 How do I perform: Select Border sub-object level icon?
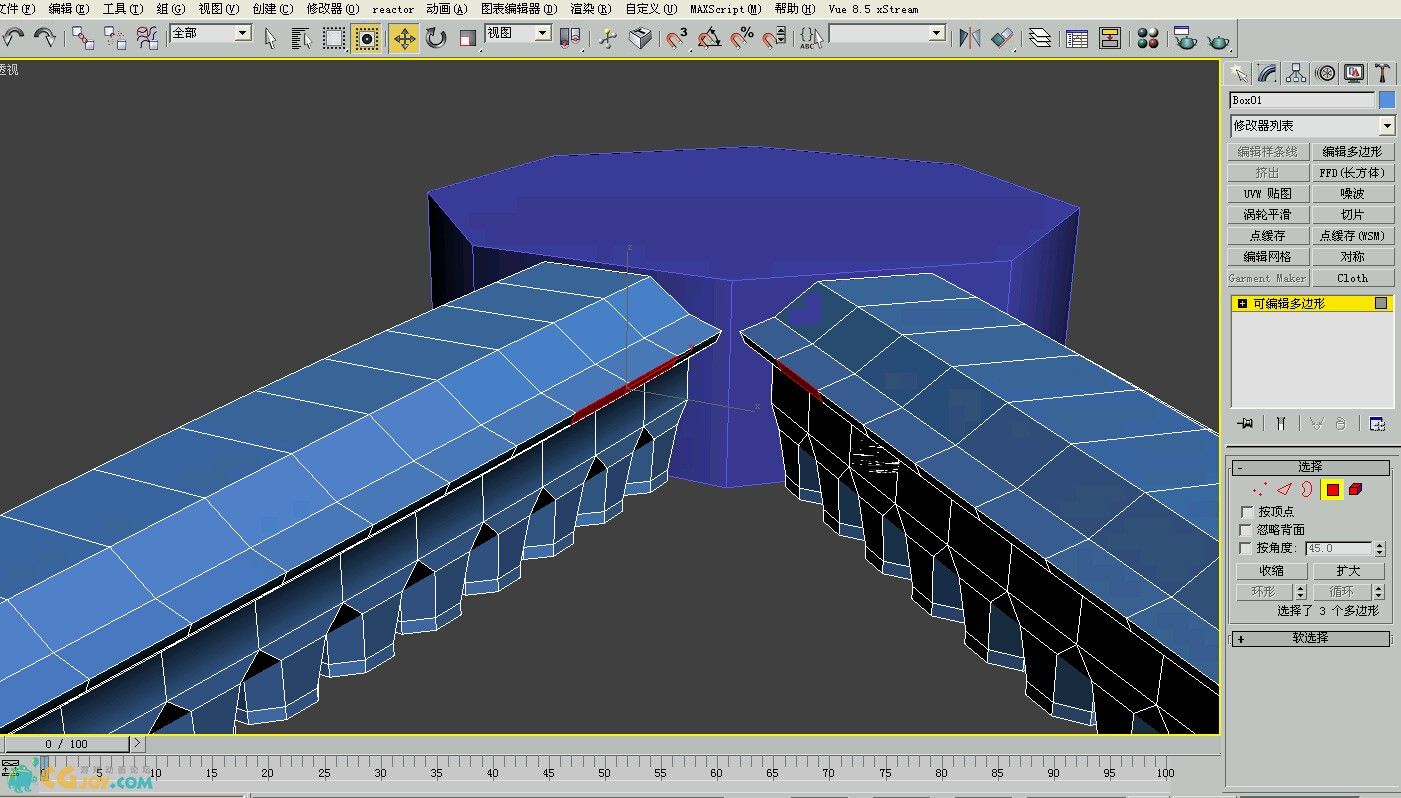[1306, 489]
